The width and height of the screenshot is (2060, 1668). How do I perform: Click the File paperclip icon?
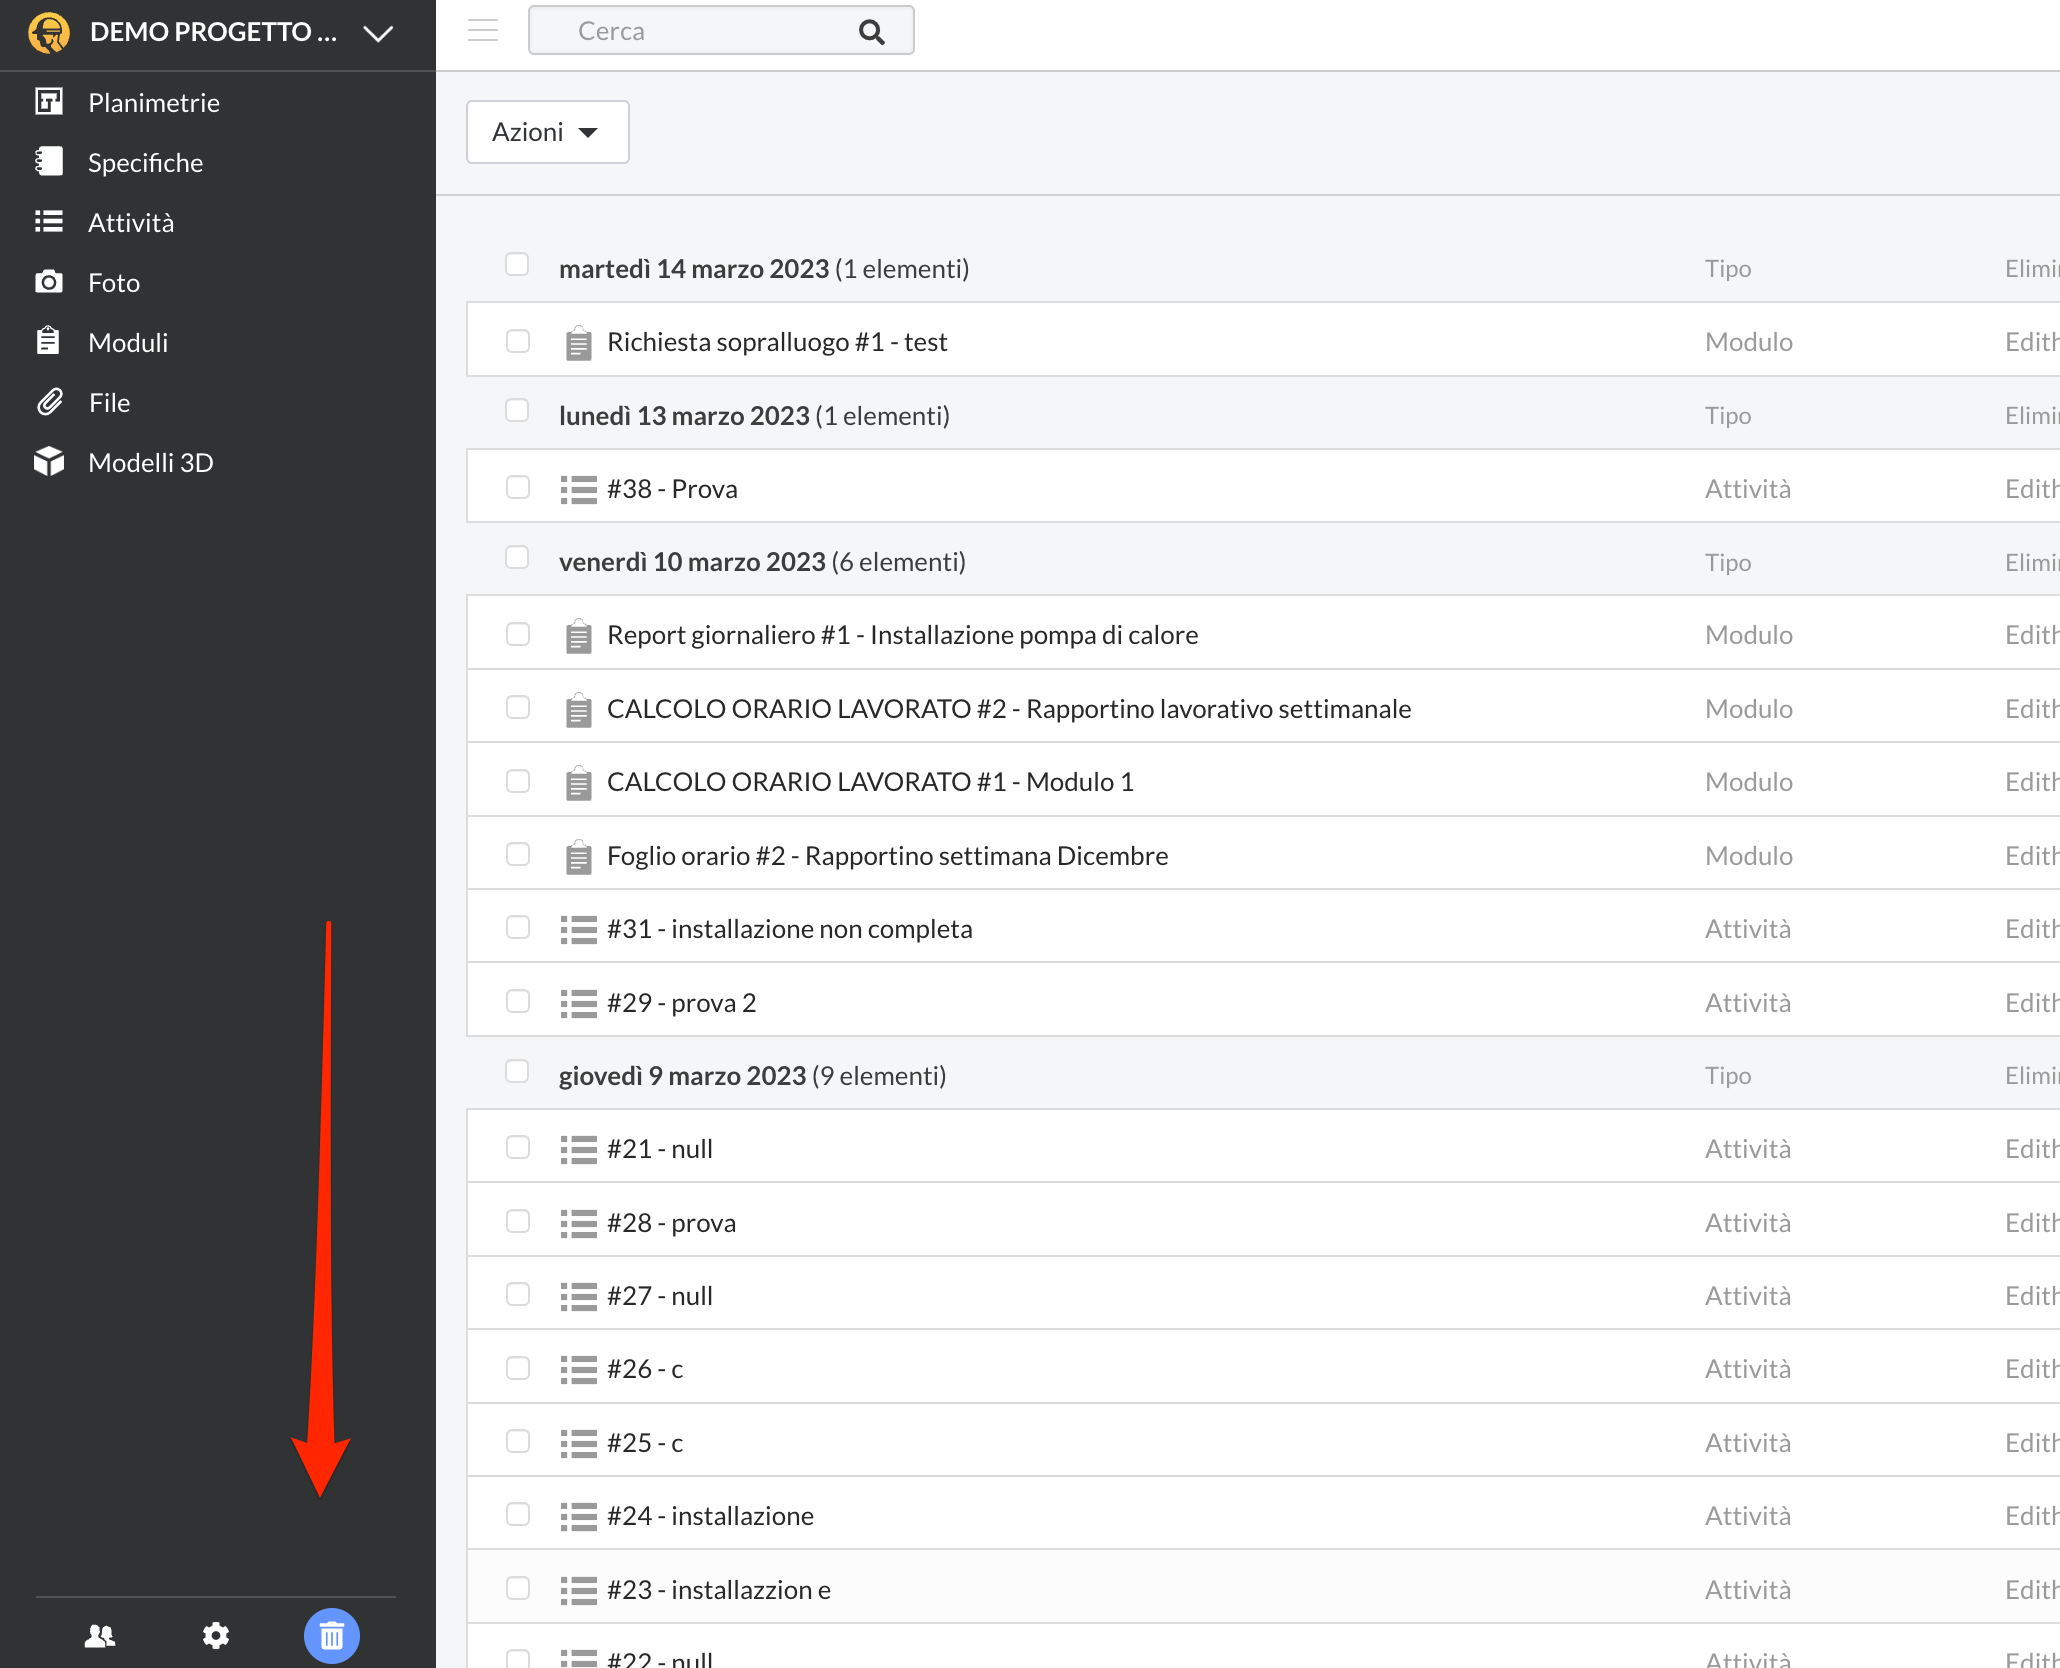click(x=48, y=402)
